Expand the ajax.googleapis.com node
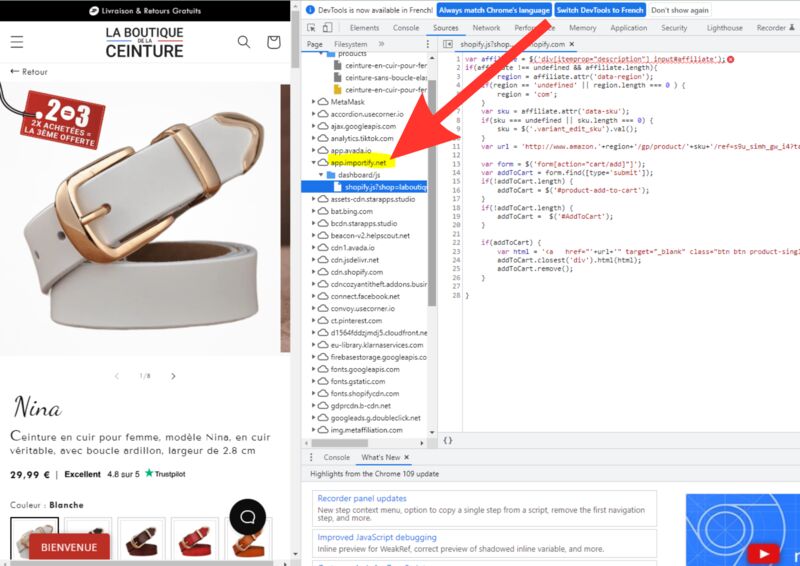Viewport: 800px width, 566px height. pyautogui.click(x=313, y=126)
